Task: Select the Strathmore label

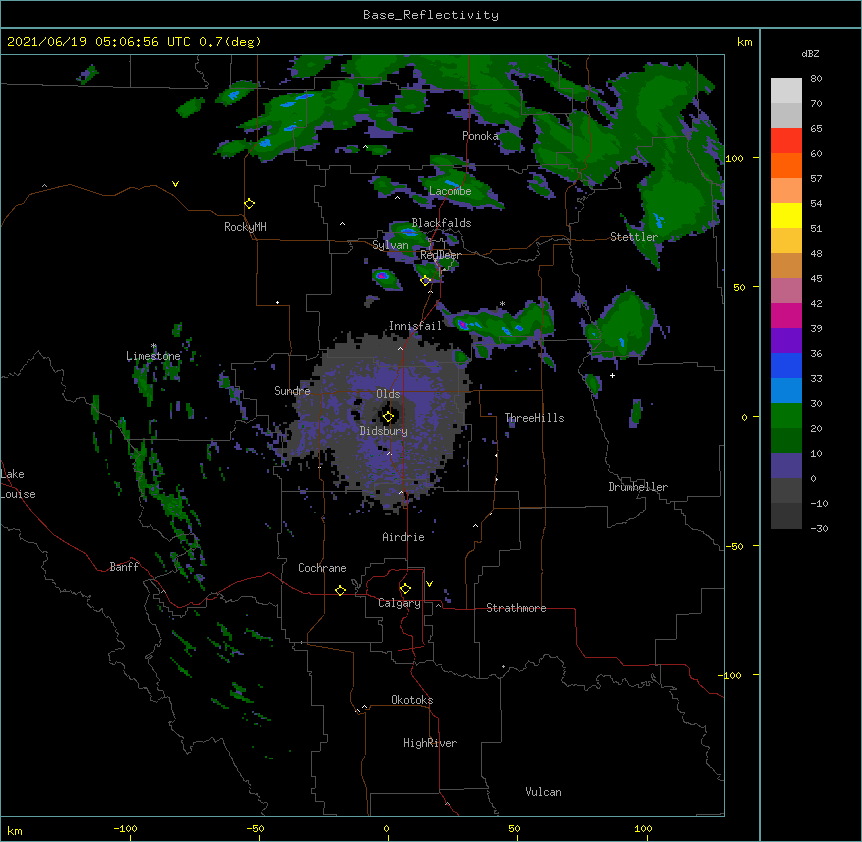Action: [516, 608]
